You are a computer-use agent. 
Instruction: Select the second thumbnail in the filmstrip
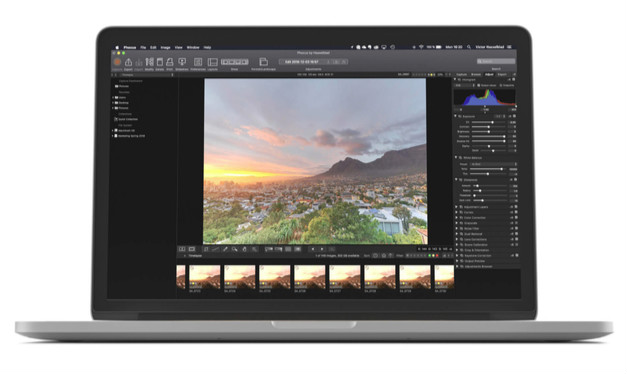coord(204,277)
